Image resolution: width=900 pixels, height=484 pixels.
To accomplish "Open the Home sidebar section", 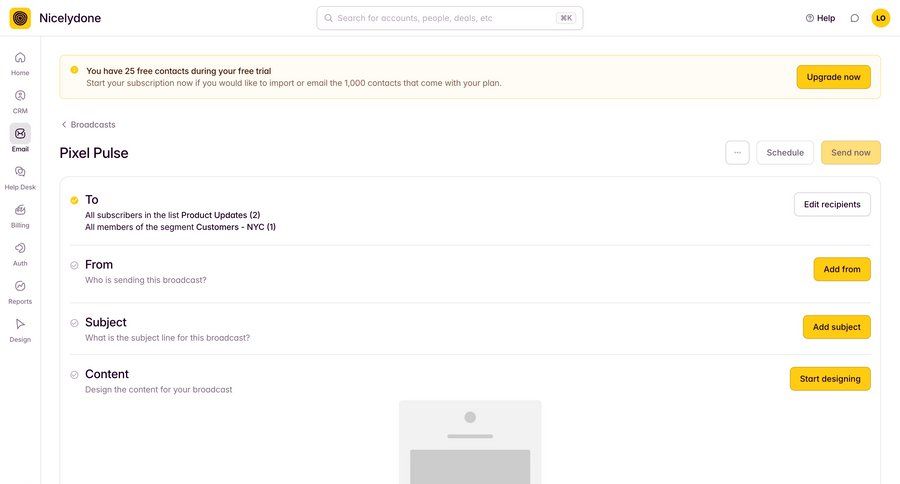I will [x=20, y=63].
